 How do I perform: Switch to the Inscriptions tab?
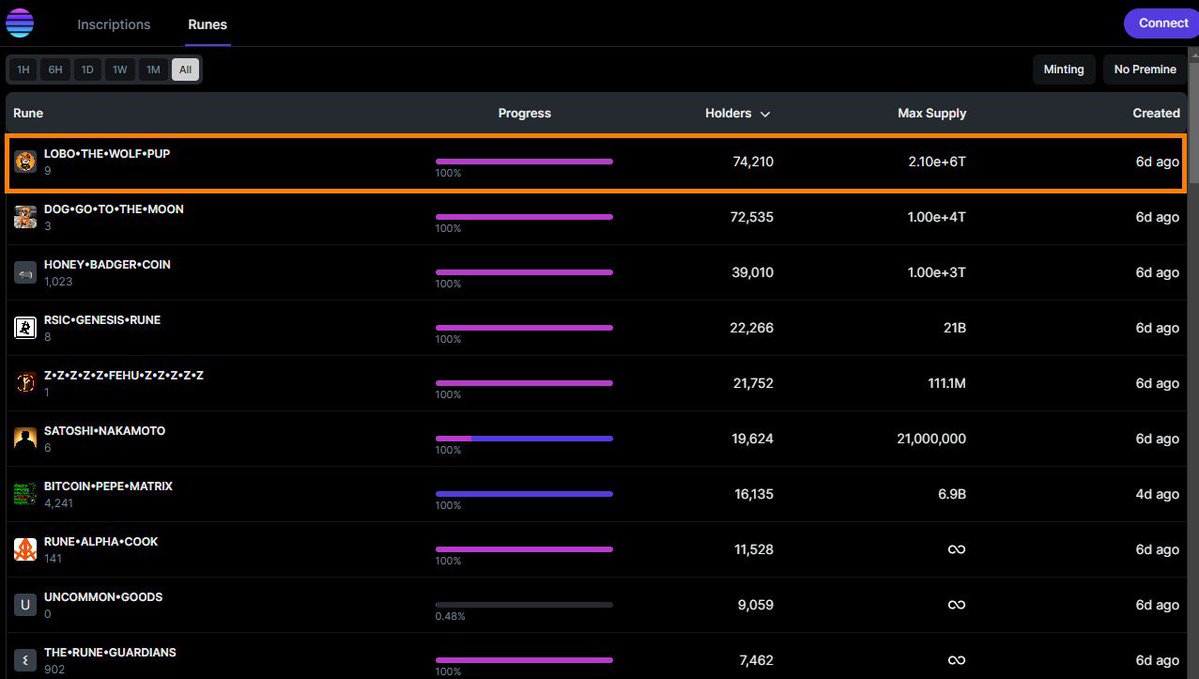tap(114, 24)
